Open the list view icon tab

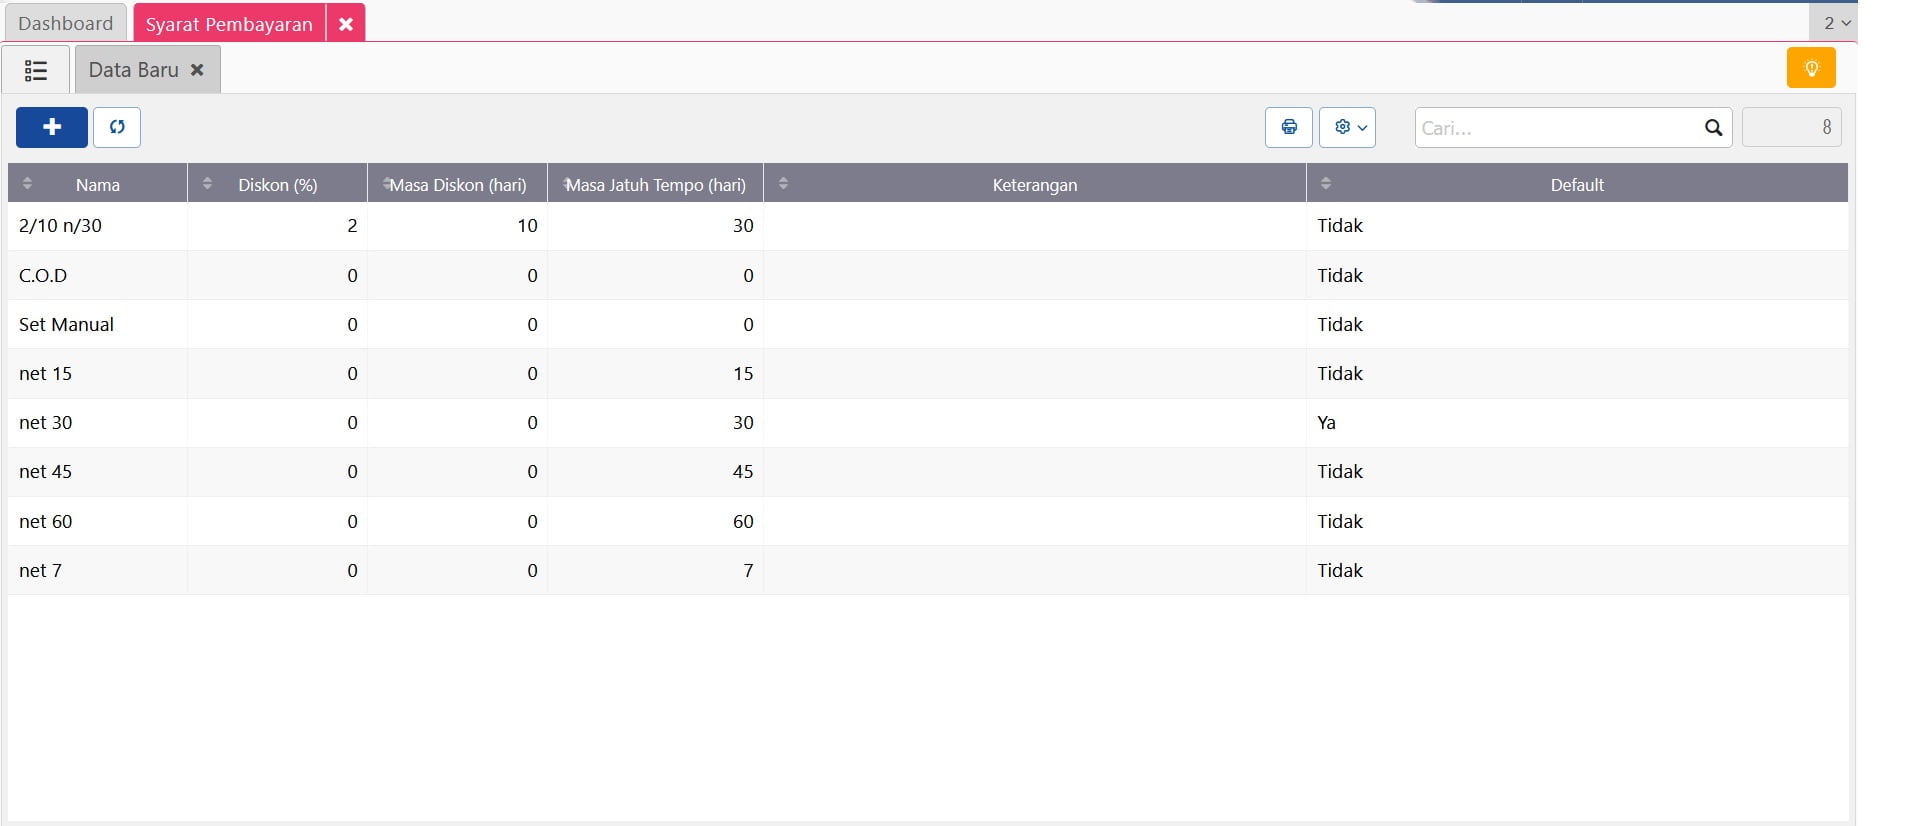click(x=36, y=70)
